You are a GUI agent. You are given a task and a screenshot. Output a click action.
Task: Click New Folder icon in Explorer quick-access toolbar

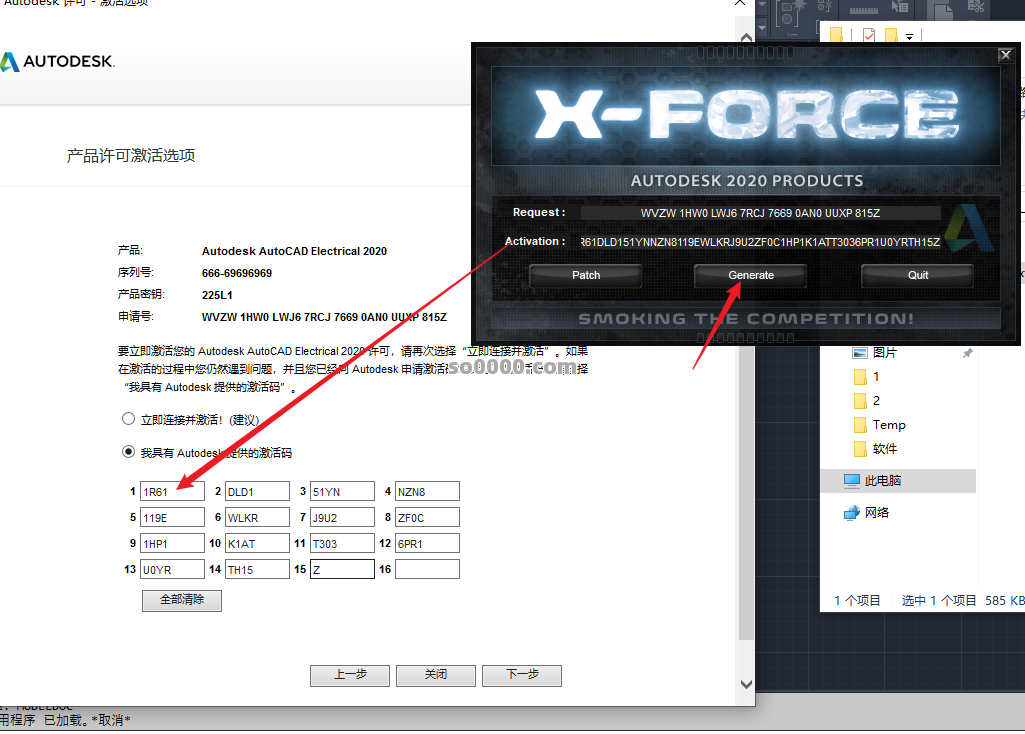tap(890, 35)
